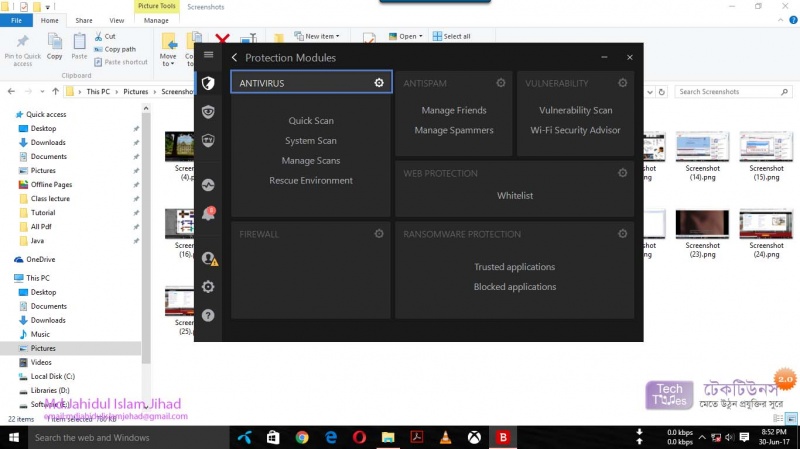This screenshot has width=800, height=449.
Task: Select Downloads under Quick access
Action: (x=48, y=142)
